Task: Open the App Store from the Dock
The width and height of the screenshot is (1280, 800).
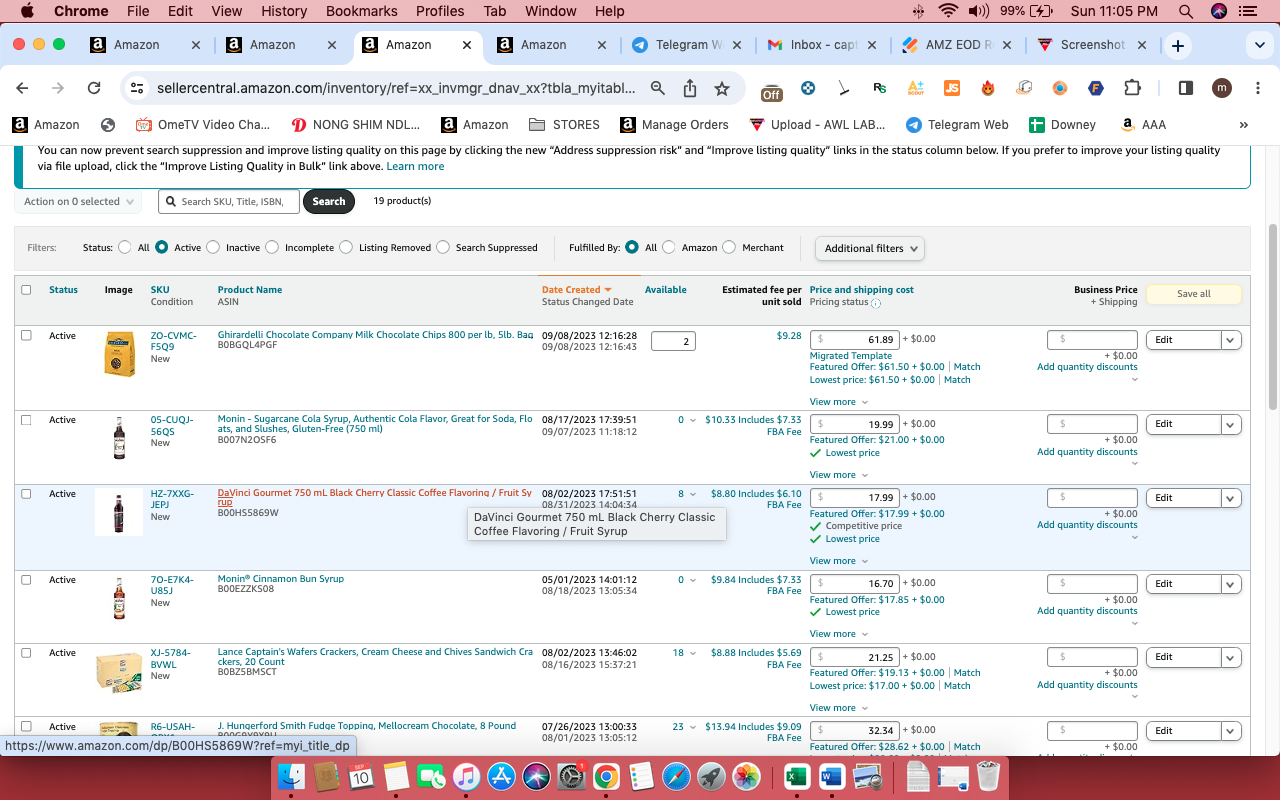Action: (x=502, y=776)
